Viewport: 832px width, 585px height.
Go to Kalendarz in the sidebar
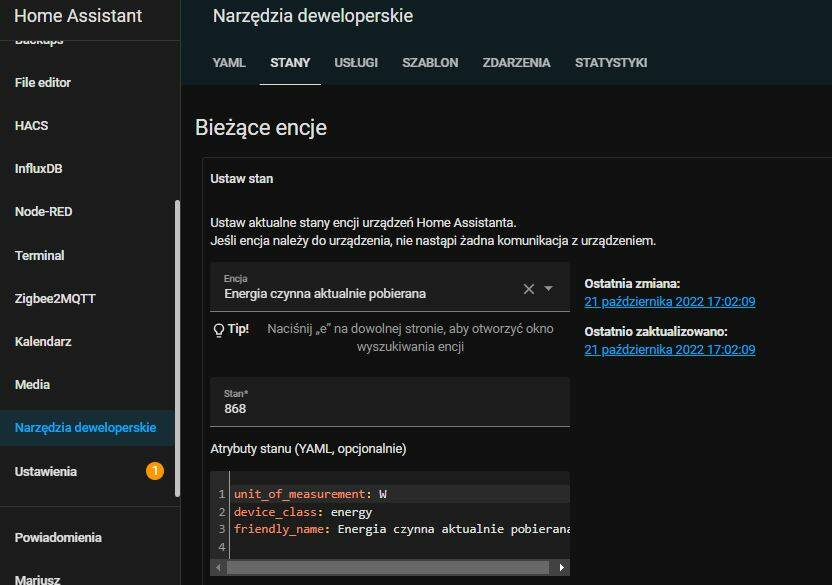43,341
